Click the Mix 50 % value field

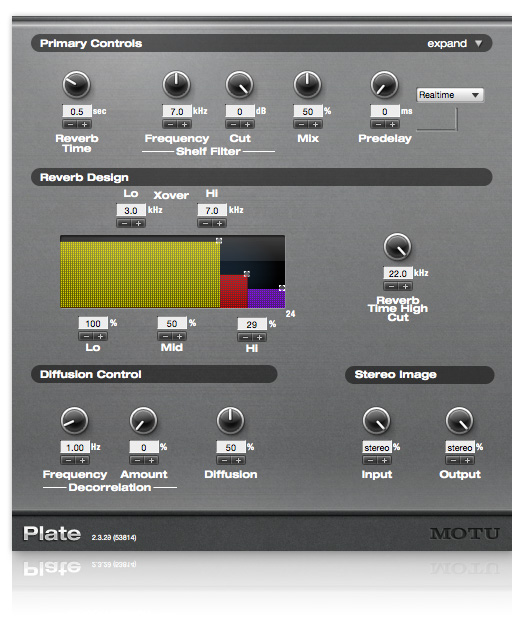pyautogui.click(x=308, y=111)
